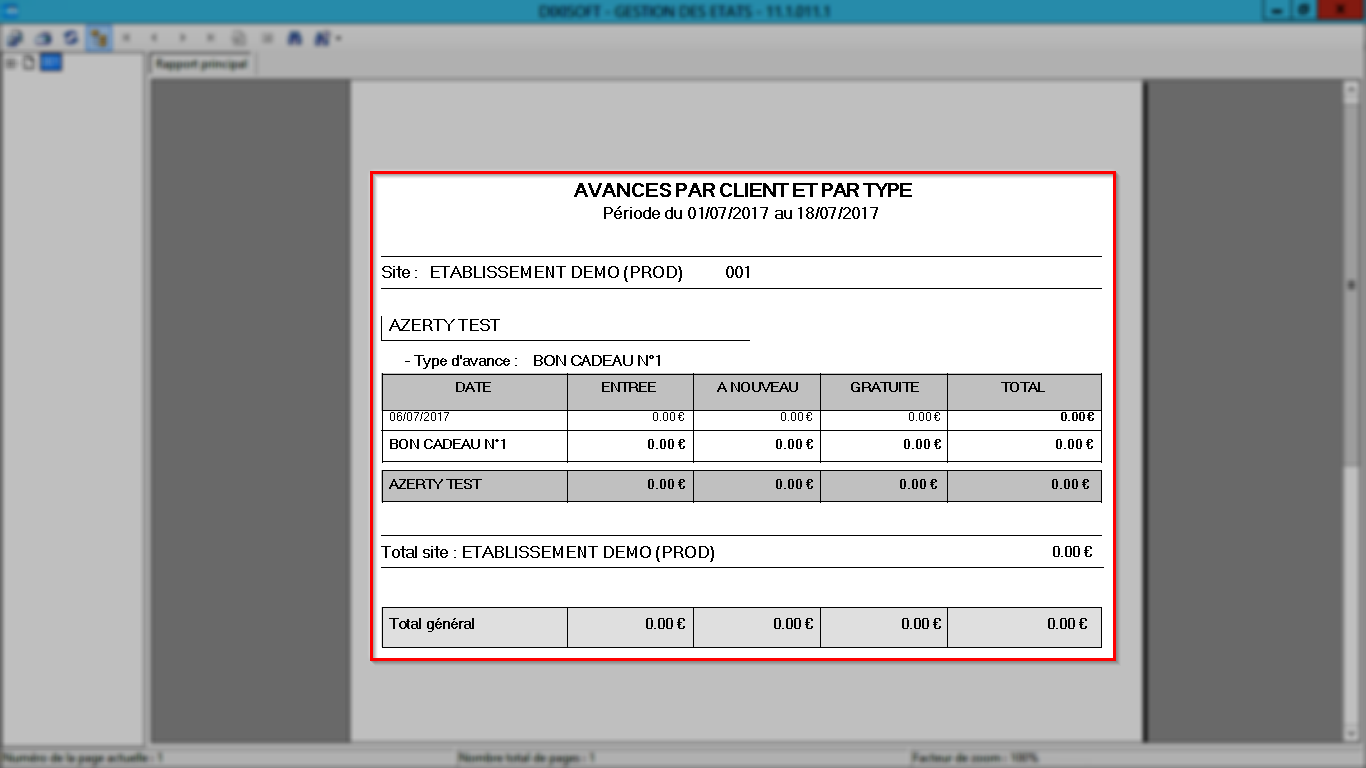Click the page icon in group tree
The width and height of the screenshot is (1366, 768).
(x=29, y=63)
